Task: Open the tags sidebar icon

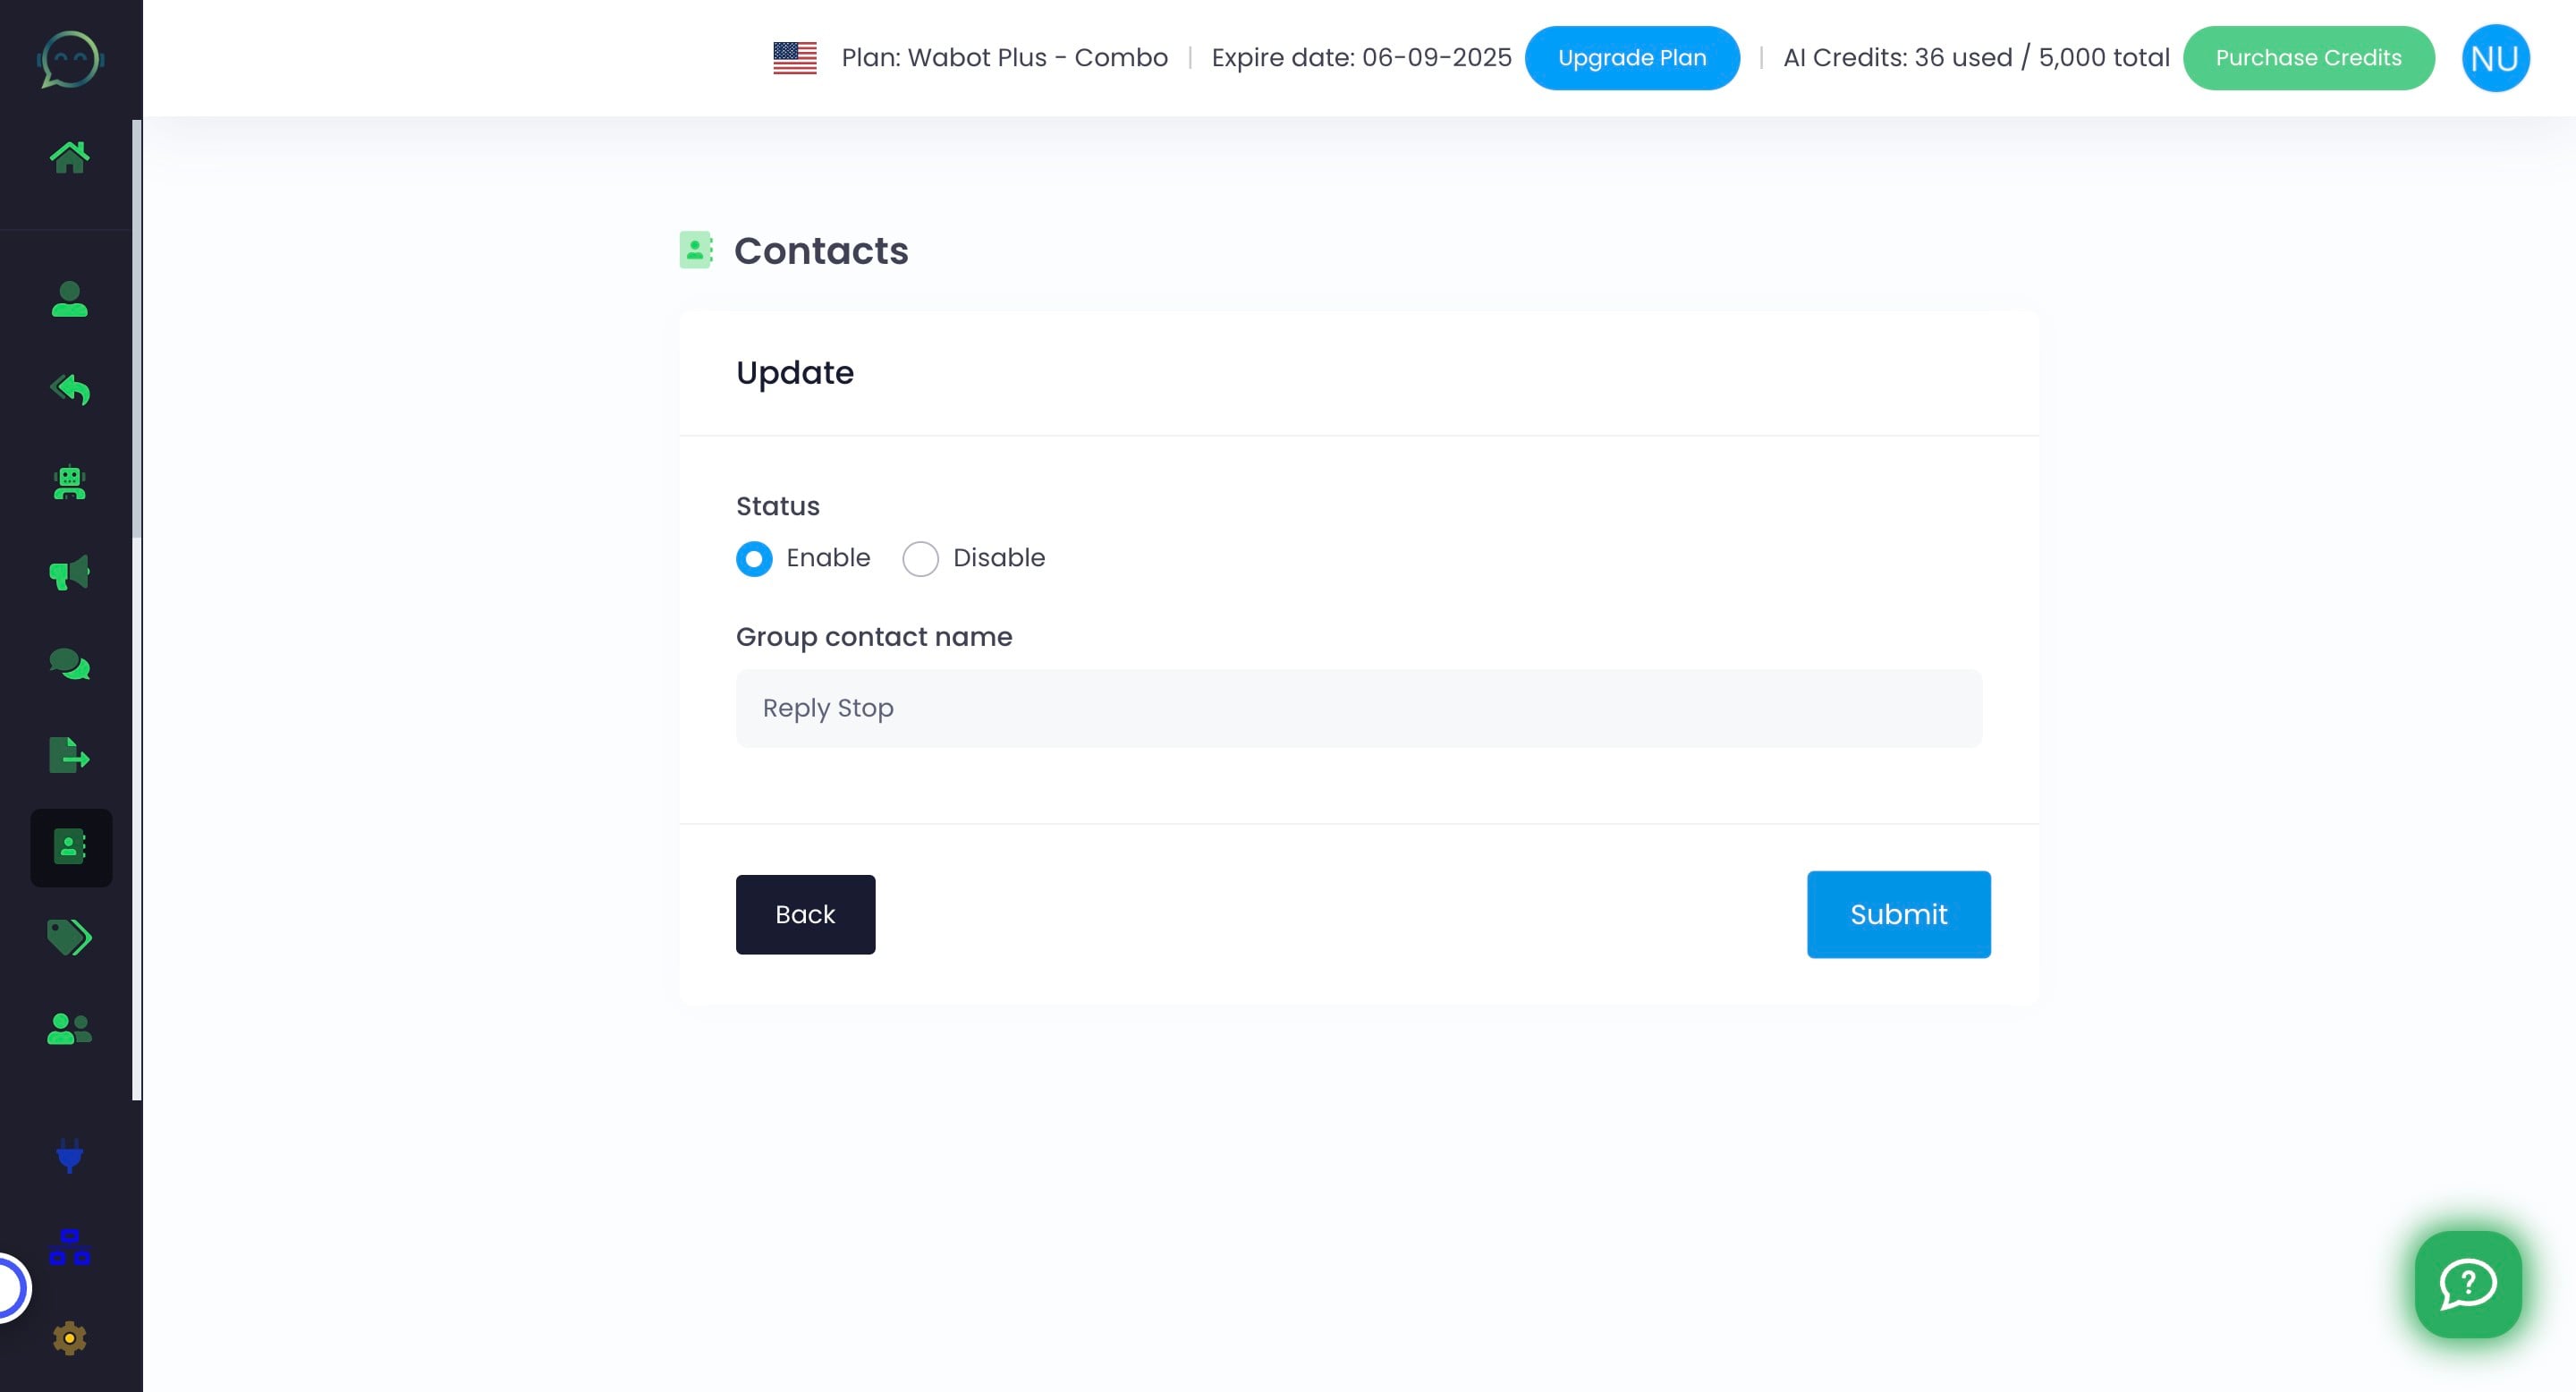Action: (69, 937)
